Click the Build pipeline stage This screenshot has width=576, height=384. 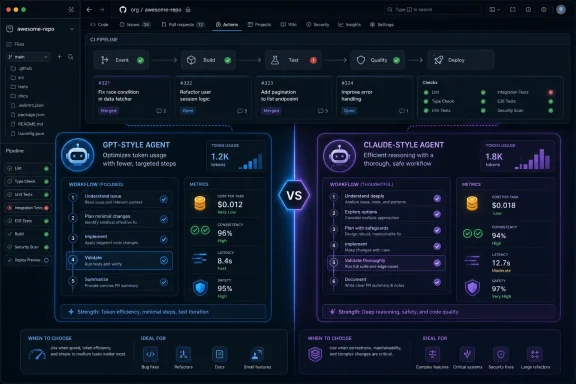(208, 60)
